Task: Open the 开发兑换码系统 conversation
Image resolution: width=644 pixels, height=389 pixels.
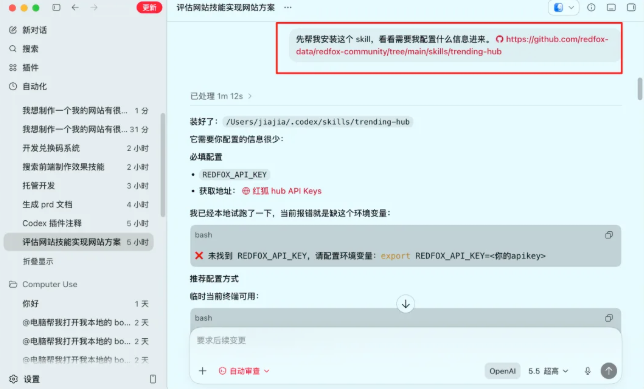Action: pyautogui.click(x=78, y=148)
